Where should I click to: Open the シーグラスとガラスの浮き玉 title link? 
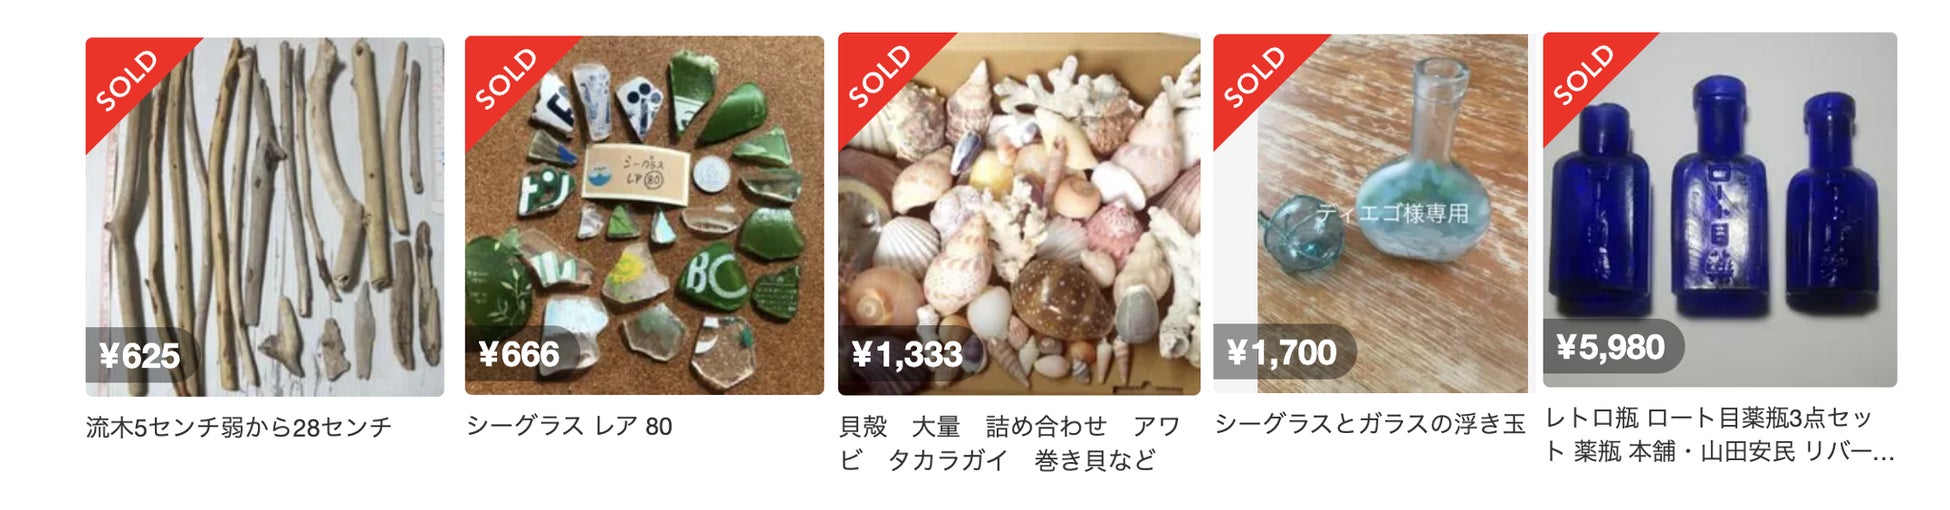pos(1370,424)
